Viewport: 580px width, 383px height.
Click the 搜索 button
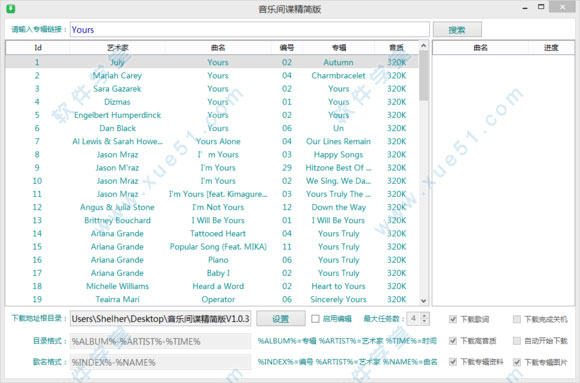pyautogui.click(x=457, y=30)
